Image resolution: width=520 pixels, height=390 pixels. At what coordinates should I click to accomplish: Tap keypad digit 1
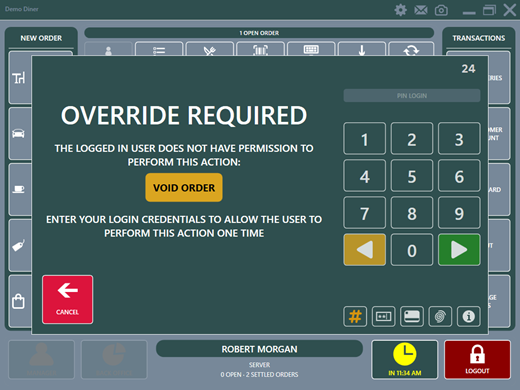(x=364, y=138)
